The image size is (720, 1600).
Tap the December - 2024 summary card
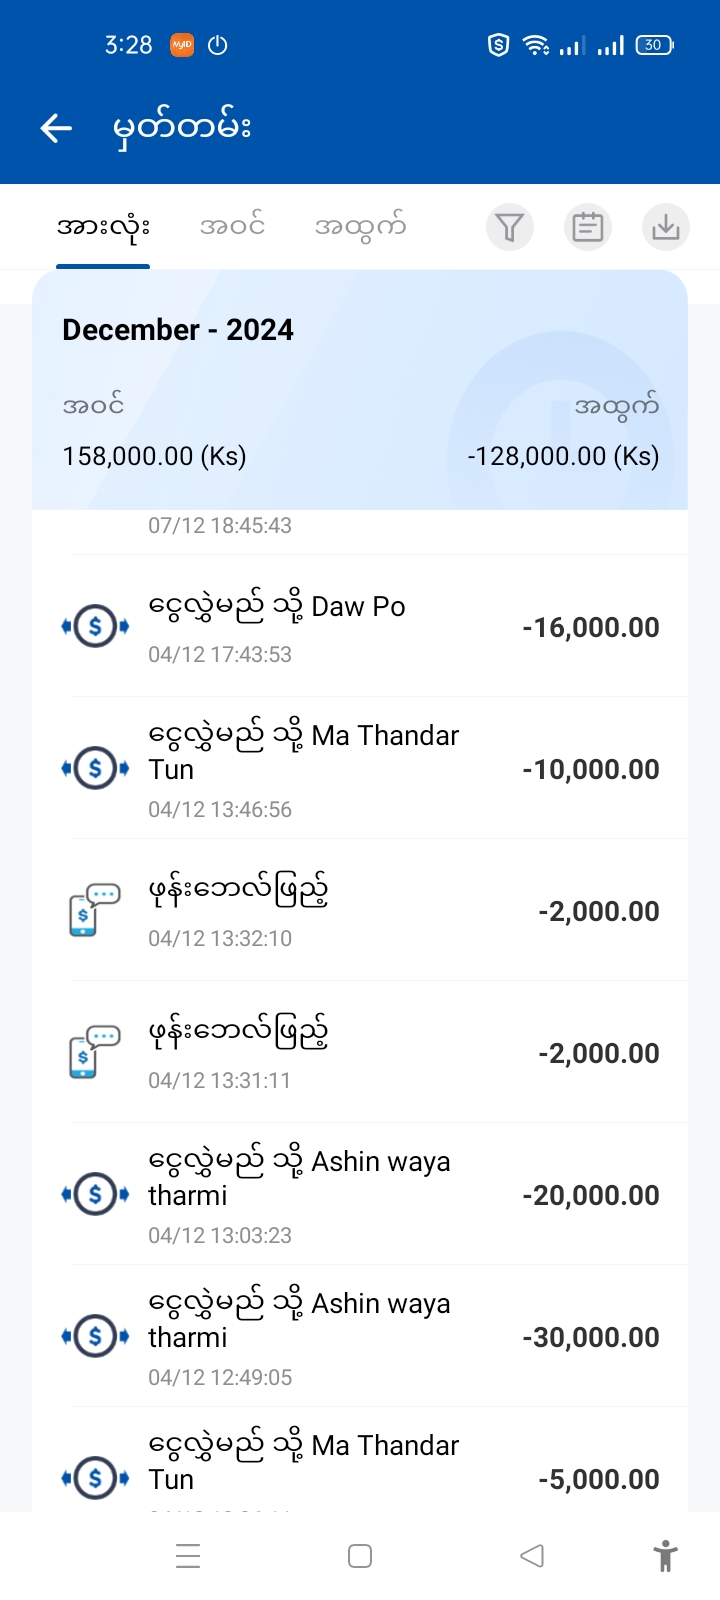click(x=360, y=390)
